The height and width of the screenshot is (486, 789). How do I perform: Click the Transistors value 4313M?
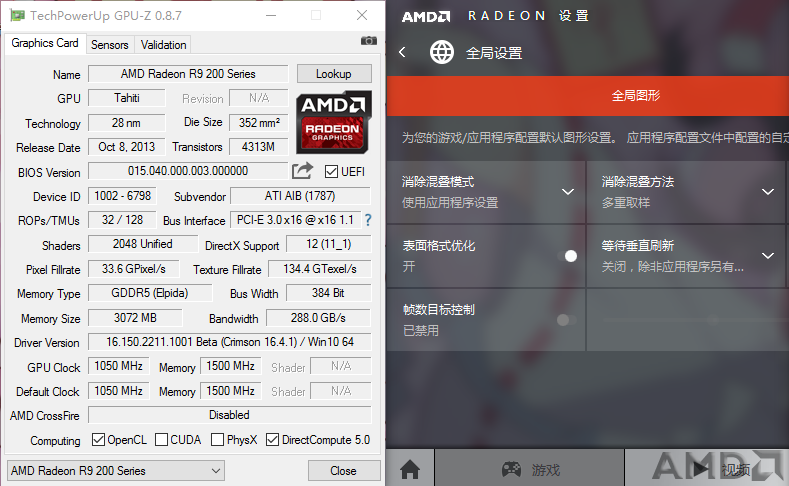(259, 147)
